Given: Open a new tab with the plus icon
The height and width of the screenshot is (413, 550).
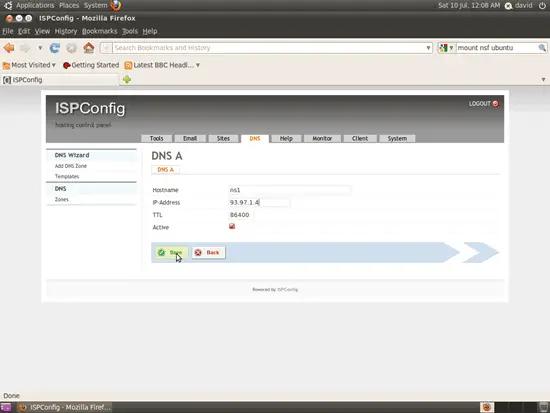Looking at the screenshot, I should pyautogui.click(x=127, y=80).
